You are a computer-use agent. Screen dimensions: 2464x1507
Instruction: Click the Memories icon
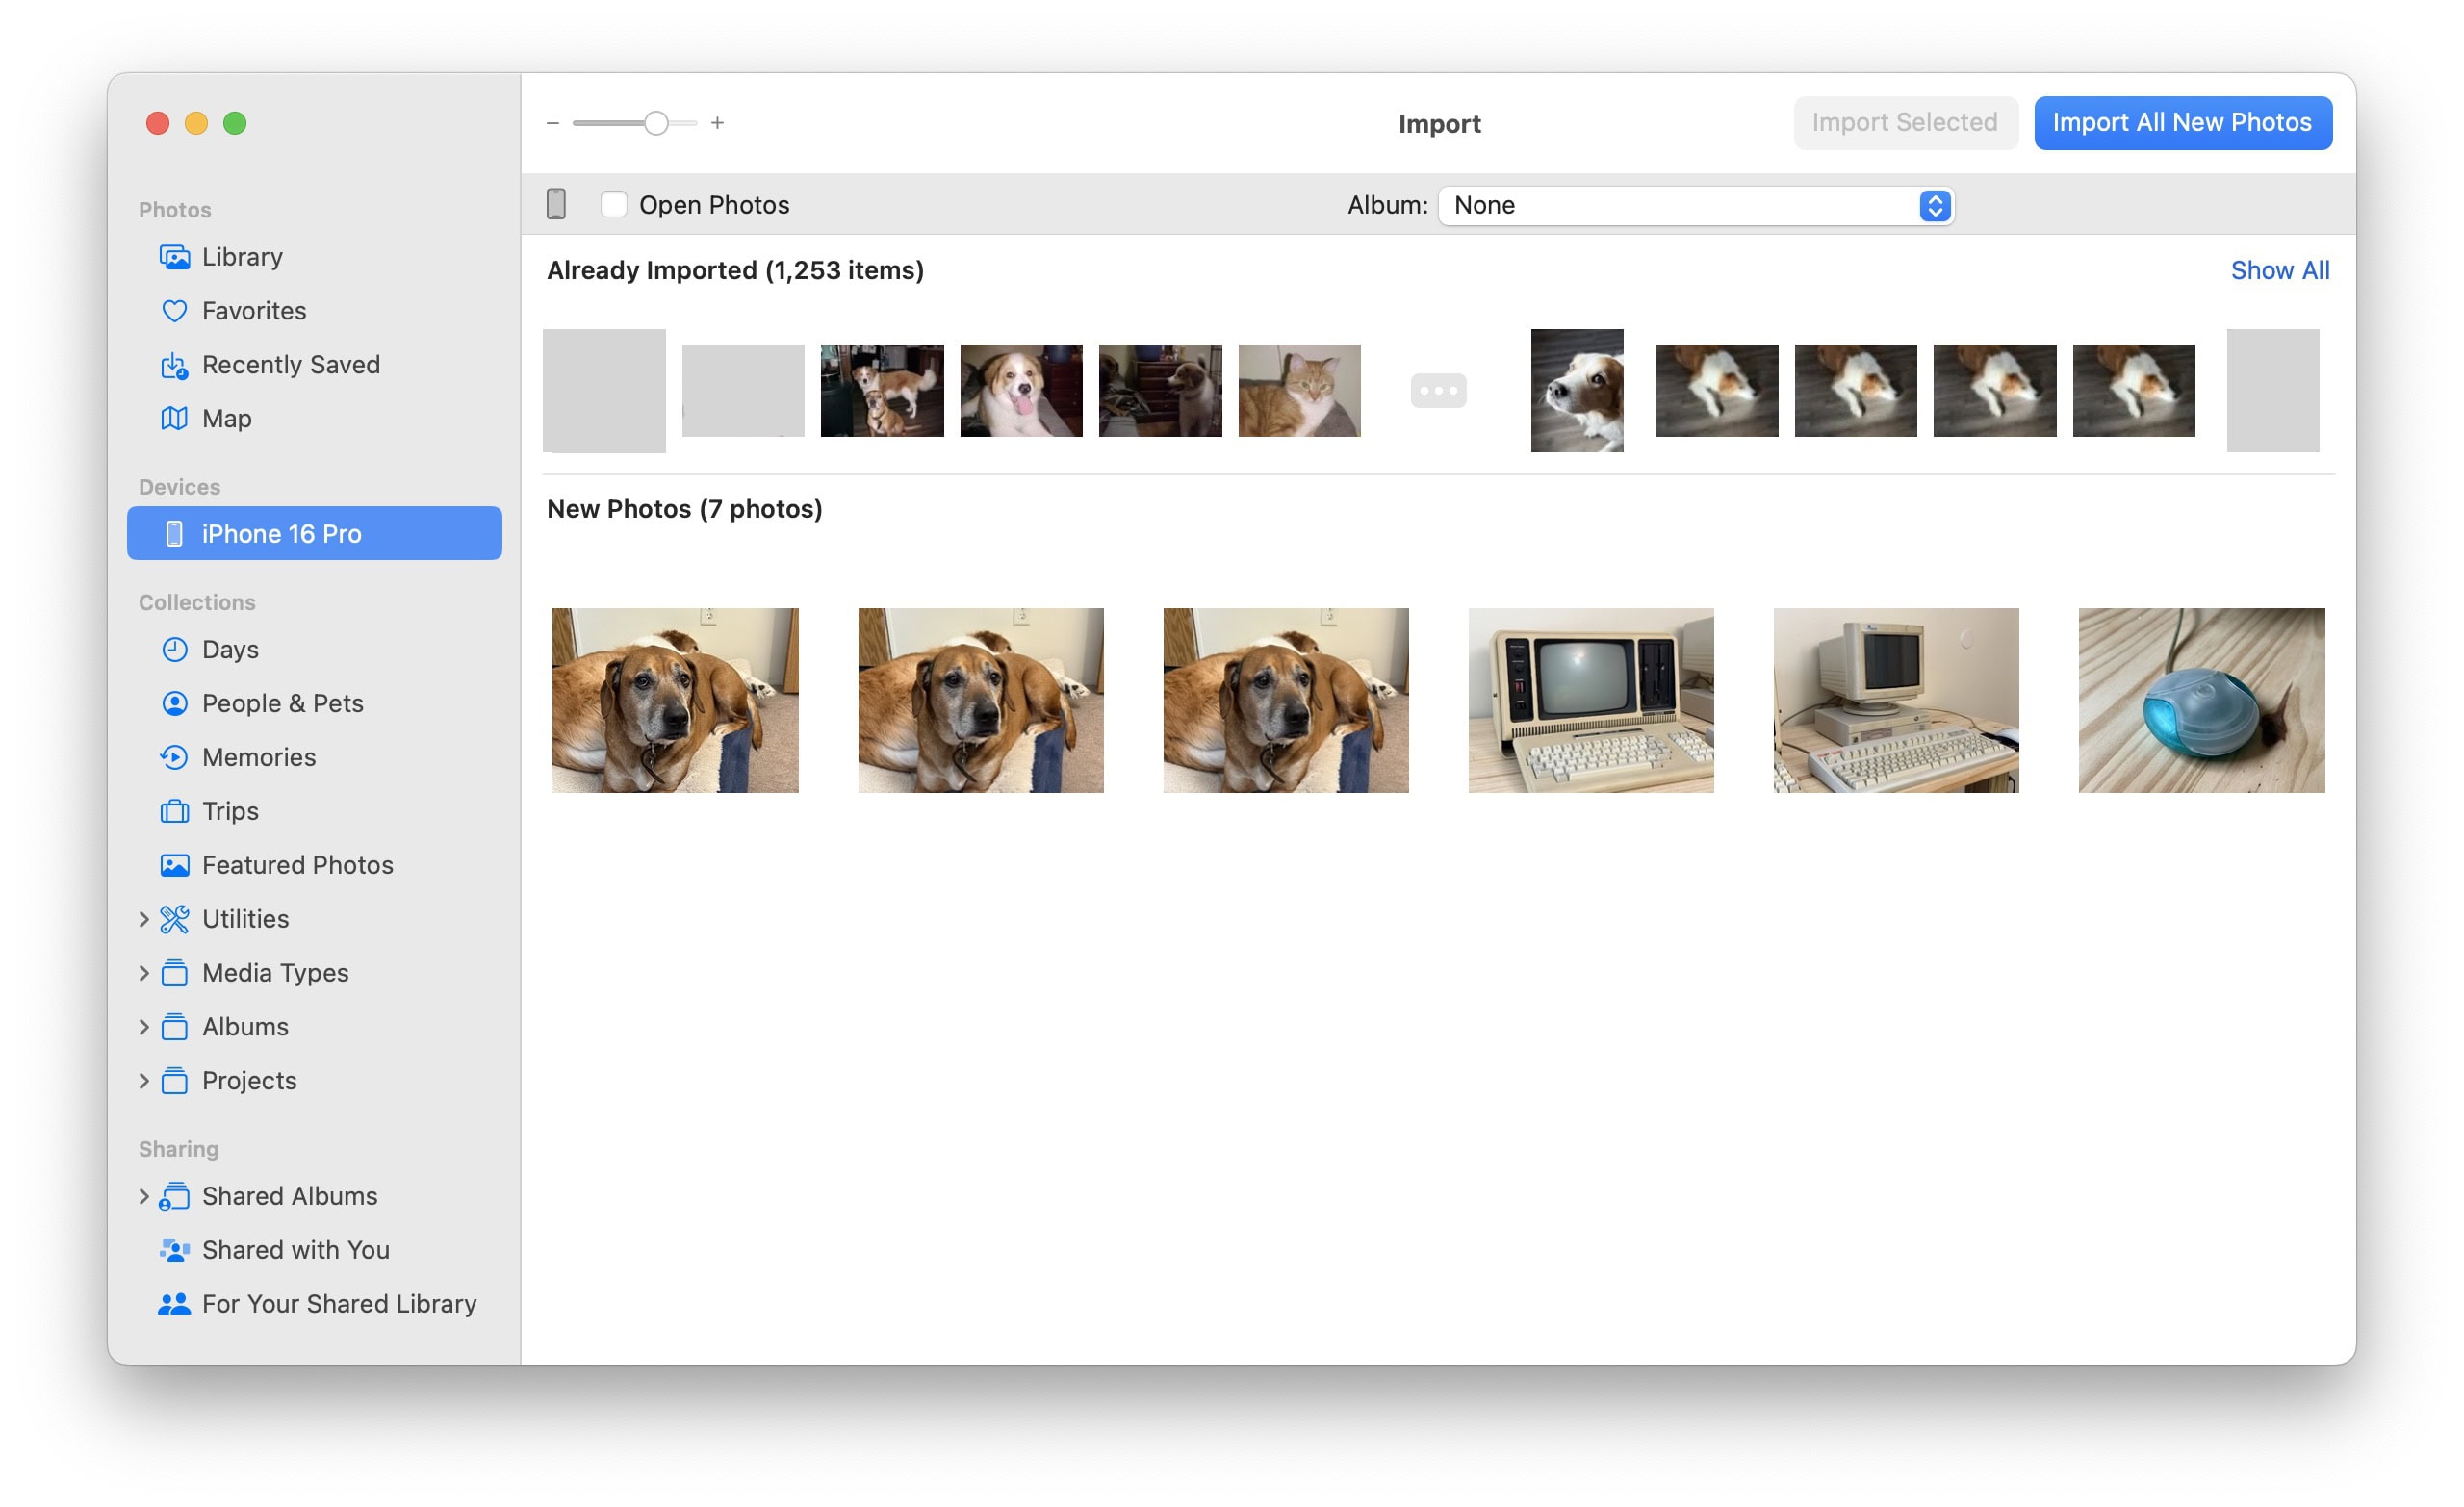[174, 758]
